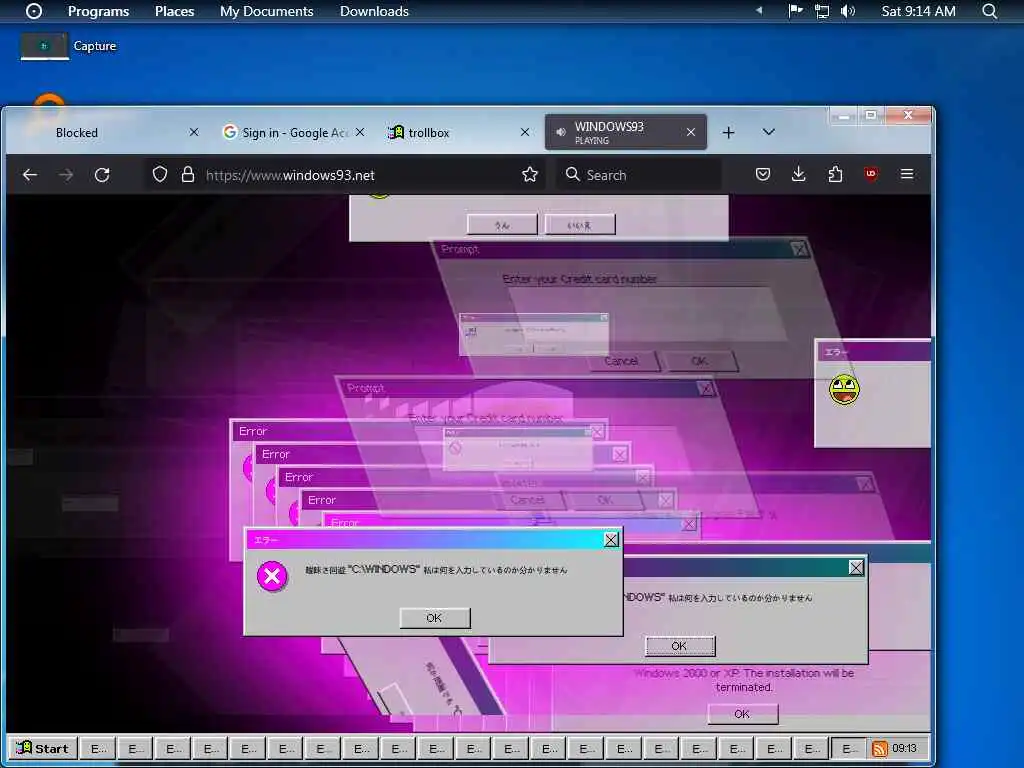Click the URL address bar
The width and height of the screenshot is (1024, 768).
tap(345, 175)
